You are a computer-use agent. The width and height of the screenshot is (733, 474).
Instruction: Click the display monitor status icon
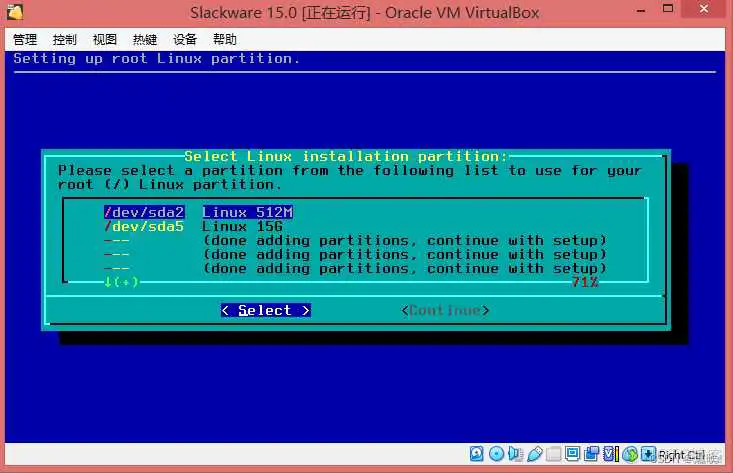[572, 453]
